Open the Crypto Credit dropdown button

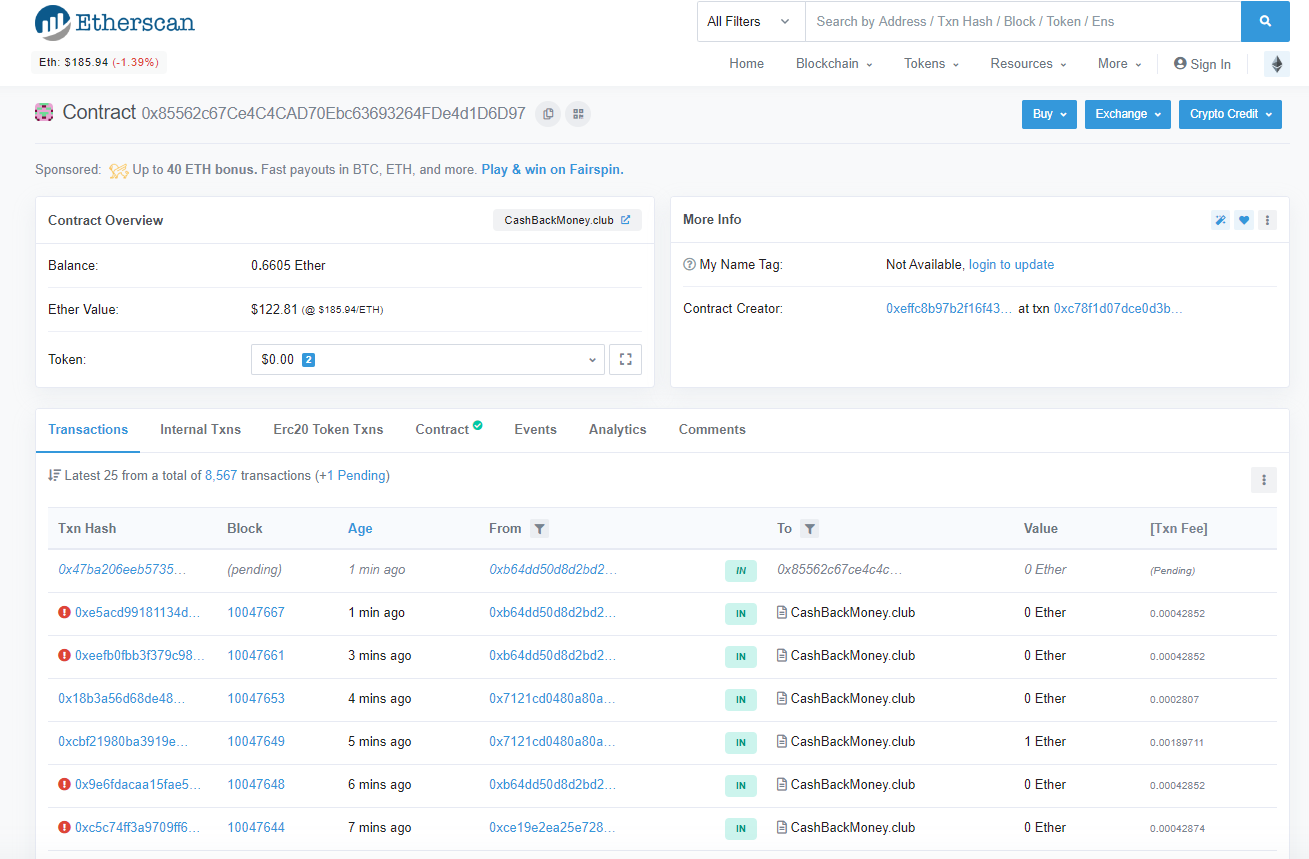[1230, 114]
